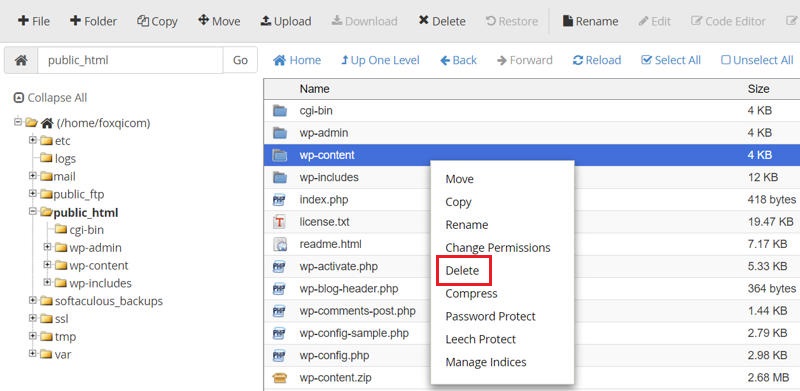Choose Delete in the context menu
The image size is (800, 391).
tap(462, 271)
